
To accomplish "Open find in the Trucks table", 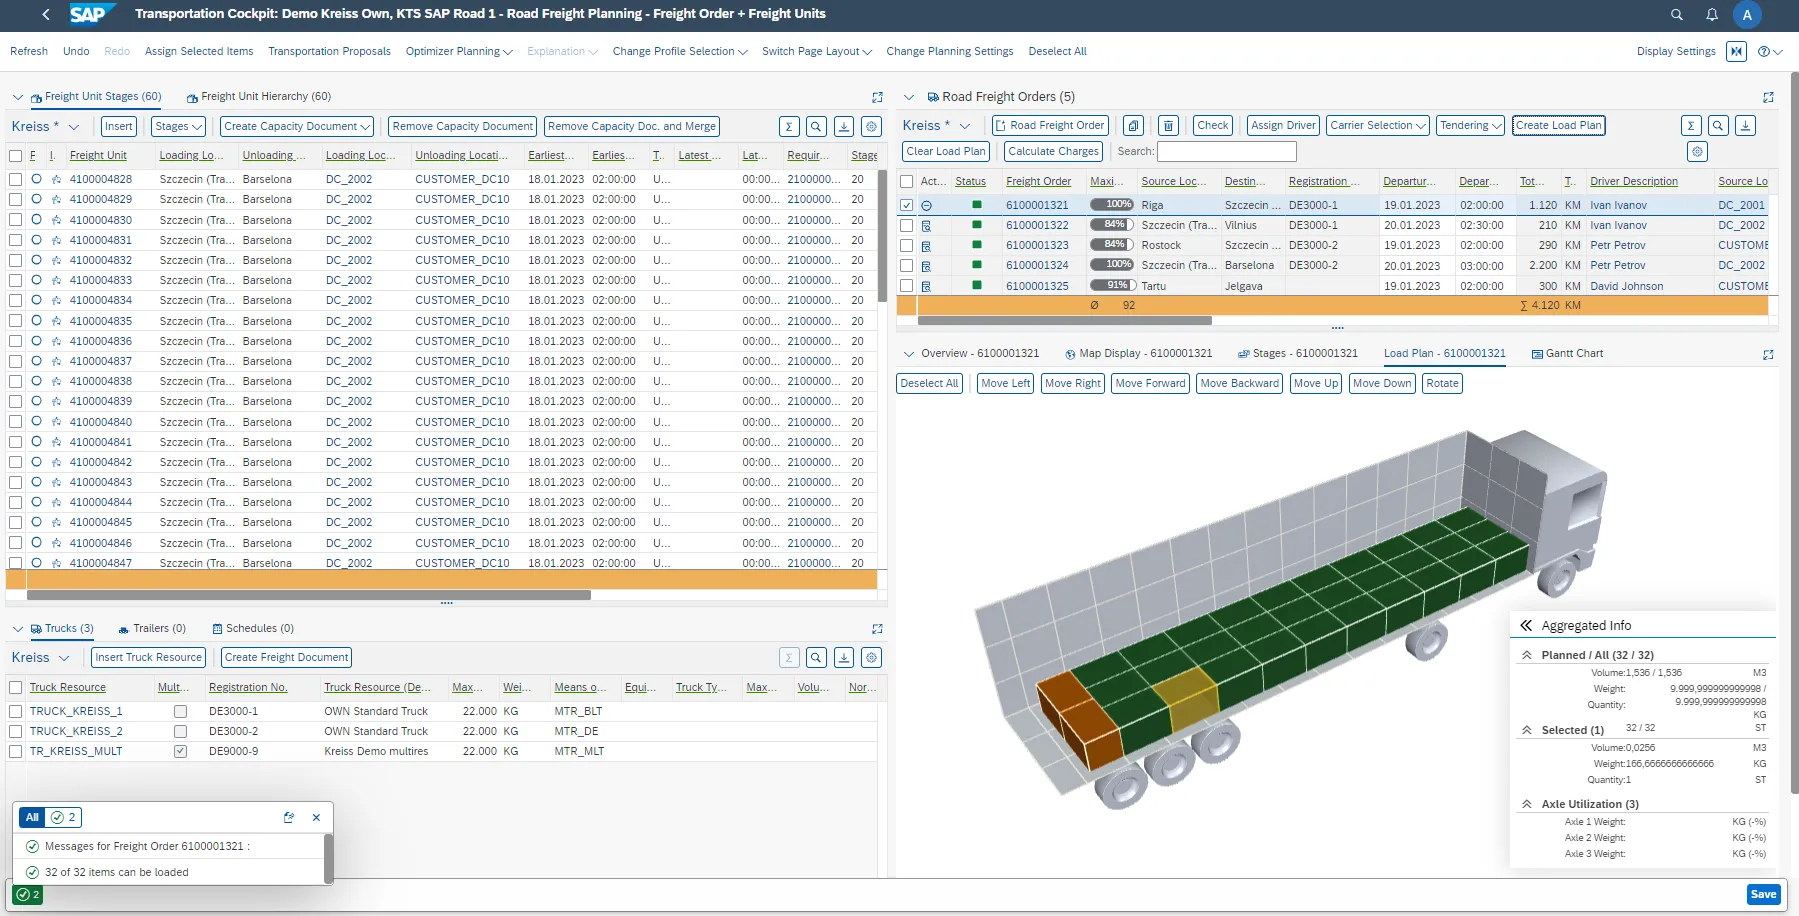I will click(x=816, y=658).
